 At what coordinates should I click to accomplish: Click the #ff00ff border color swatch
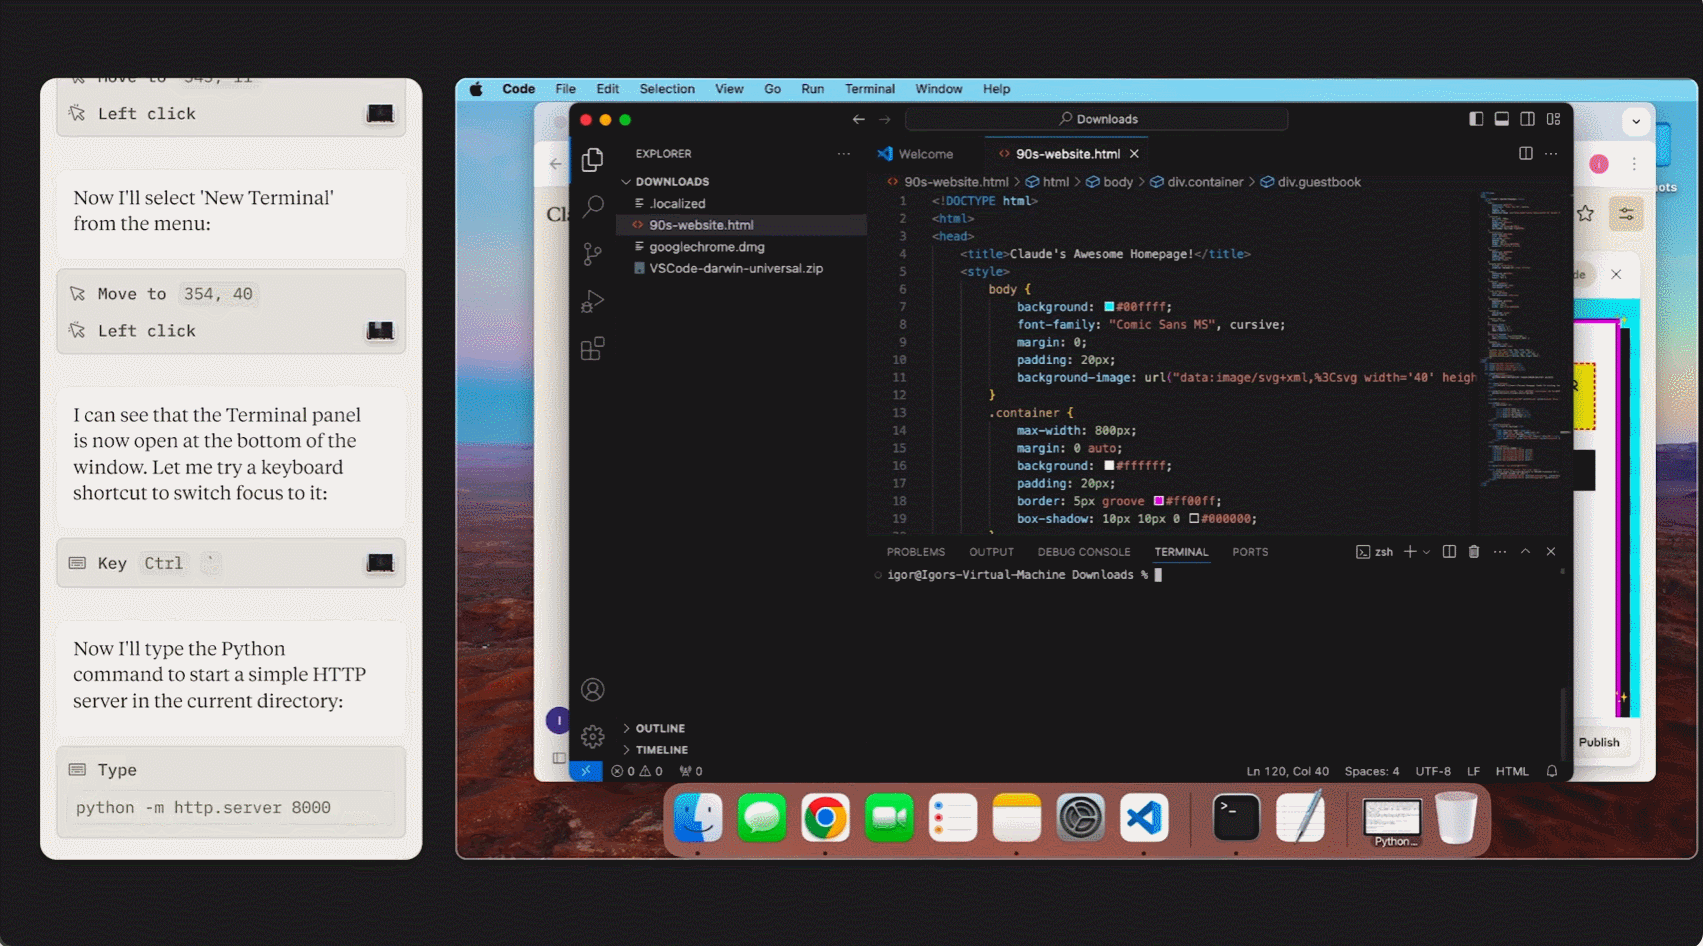1158,501
